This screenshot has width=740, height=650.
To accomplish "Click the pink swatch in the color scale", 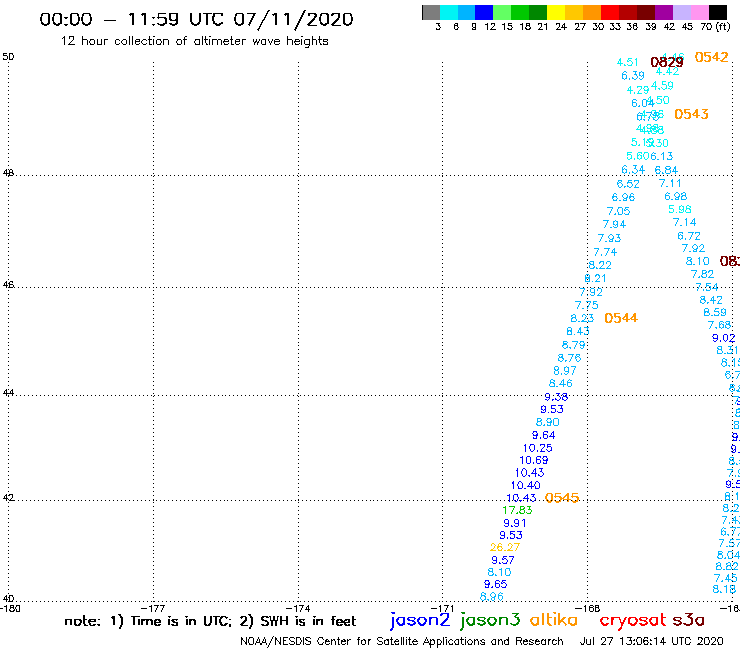I will 699,12.
